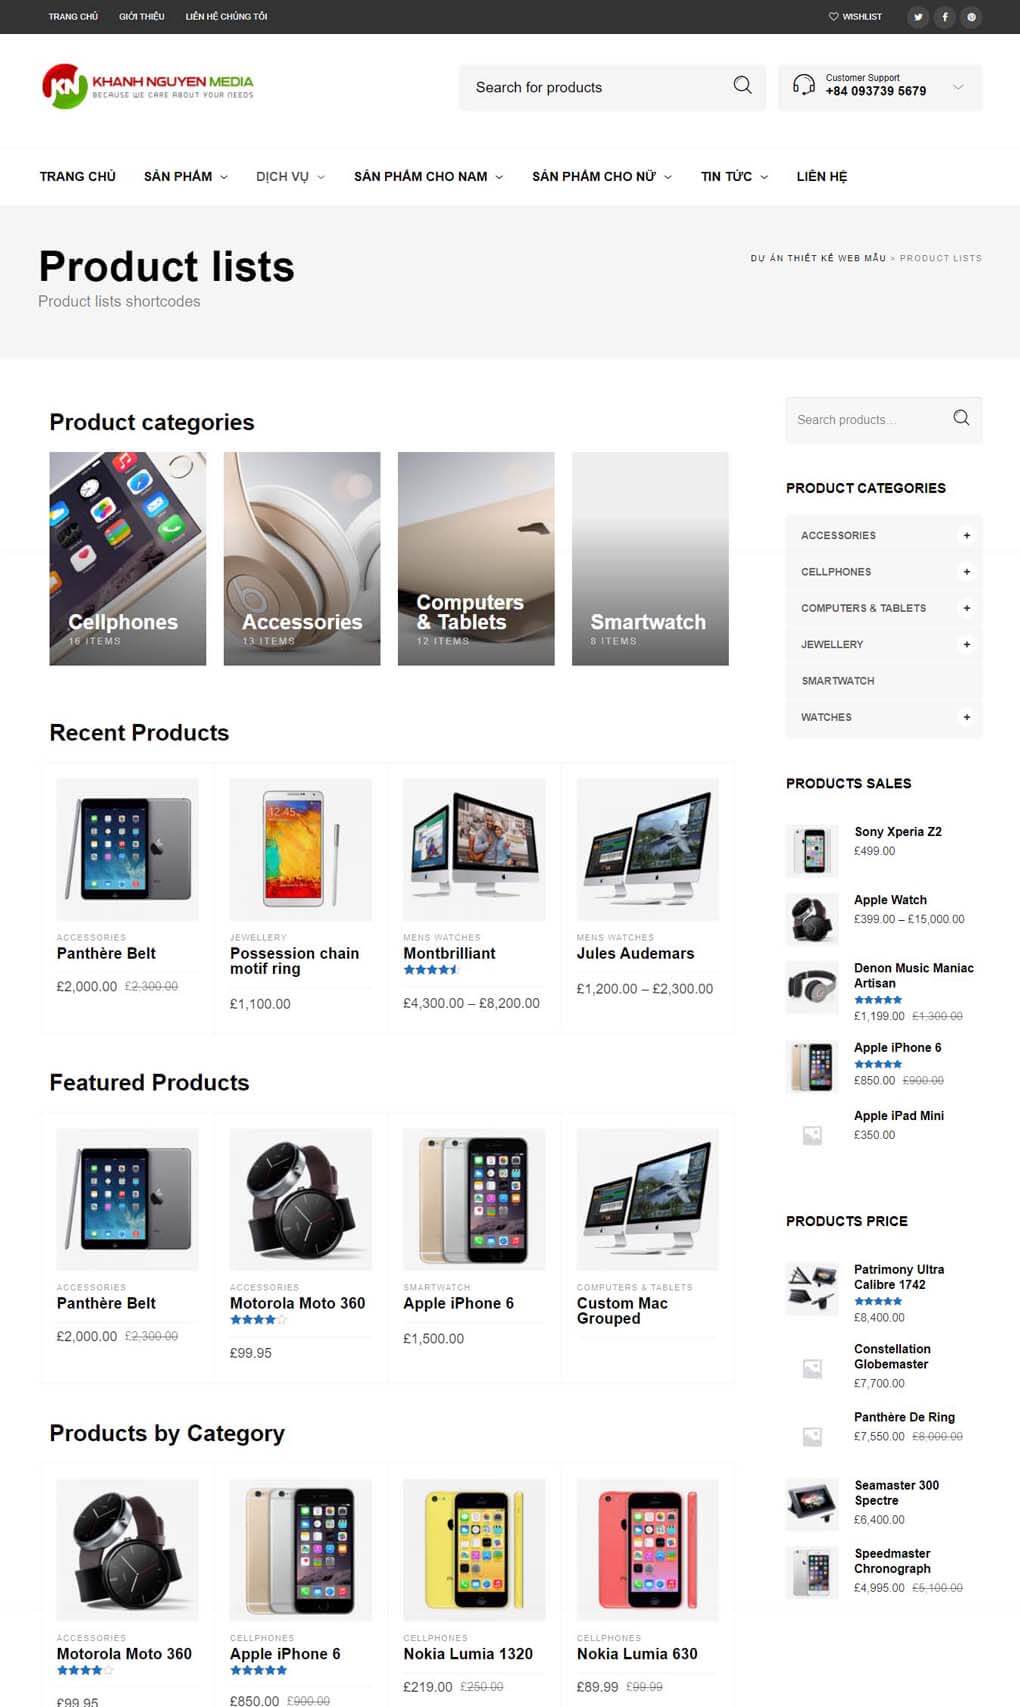
Task: Open the Sony Xperia Z2 product link
Action: pos(898,831)
